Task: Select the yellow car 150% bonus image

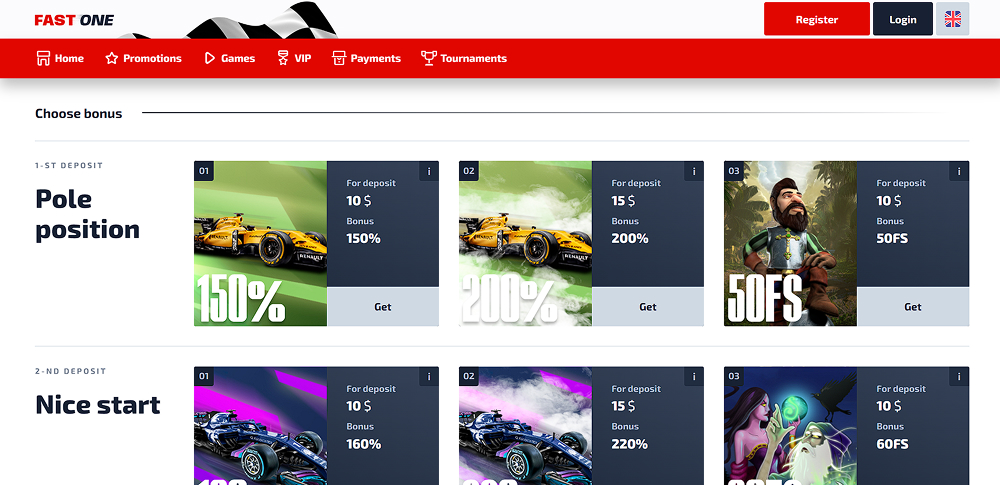Action: tap(260, 244)
